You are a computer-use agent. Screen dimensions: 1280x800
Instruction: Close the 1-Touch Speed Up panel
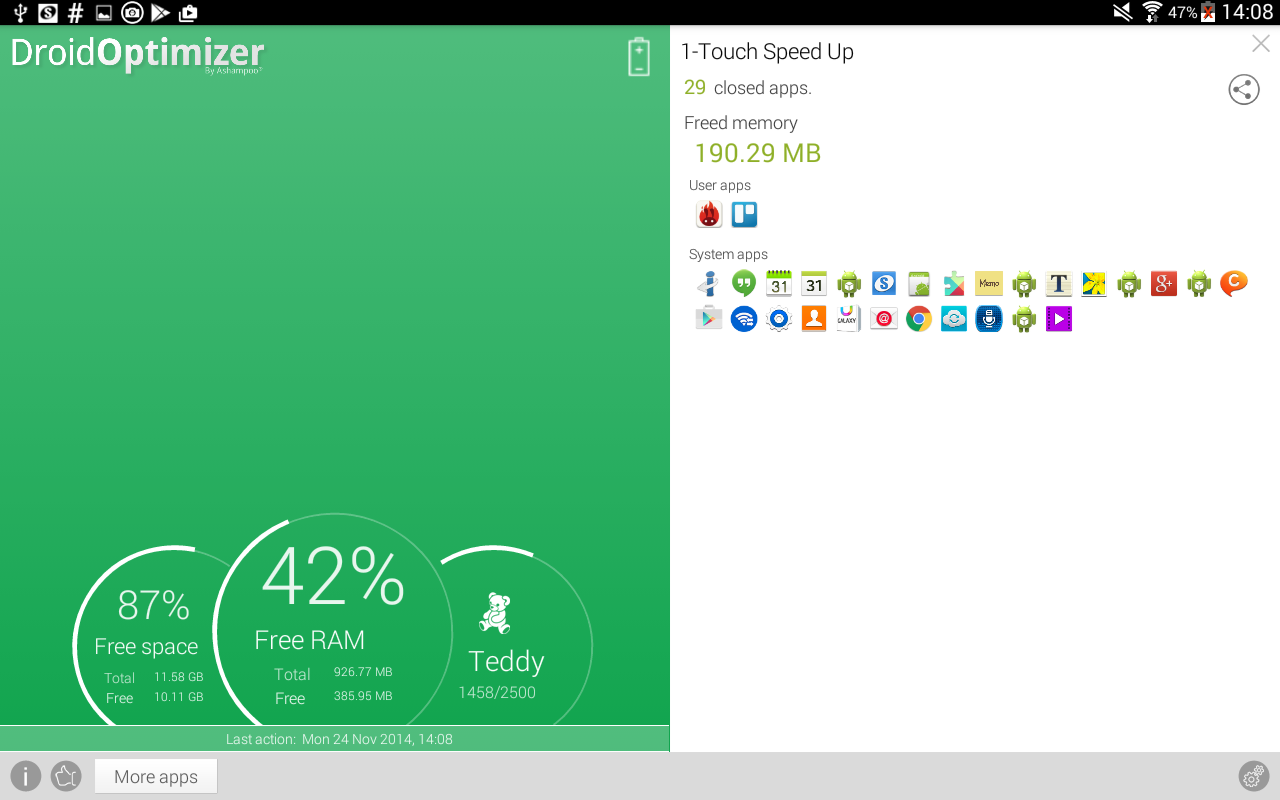[1261, 44]
